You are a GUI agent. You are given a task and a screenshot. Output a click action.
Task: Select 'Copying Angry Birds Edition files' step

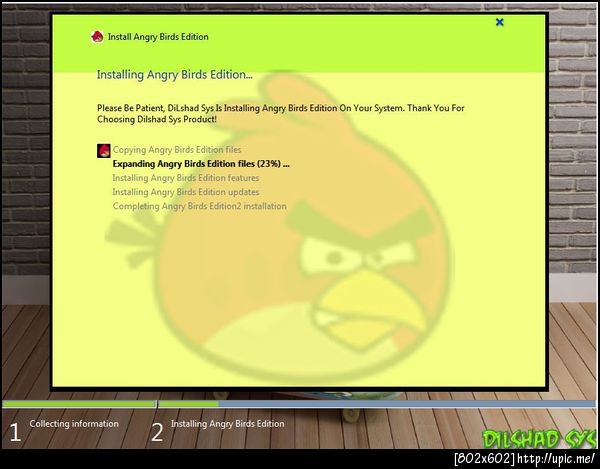(x=177, y=150)
